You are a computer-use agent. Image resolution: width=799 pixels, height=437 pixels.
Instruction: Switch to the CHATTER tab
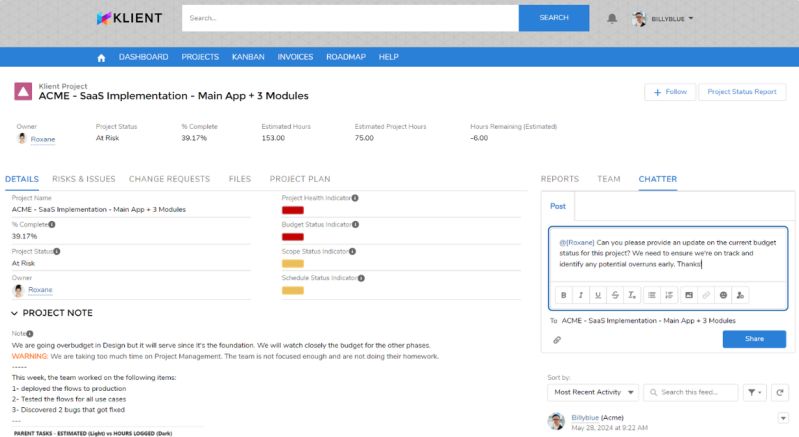point(658,179)
